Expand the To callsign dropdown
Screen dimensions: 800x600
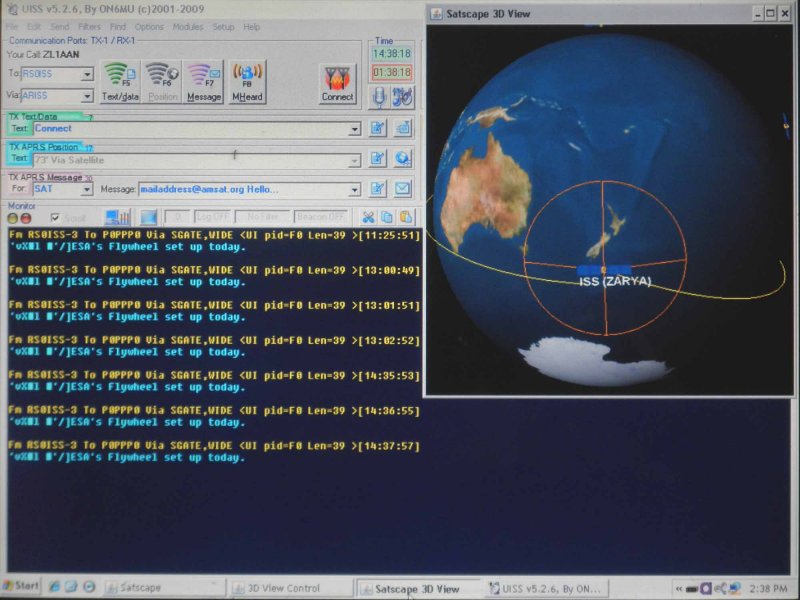[x=87, y=74]
